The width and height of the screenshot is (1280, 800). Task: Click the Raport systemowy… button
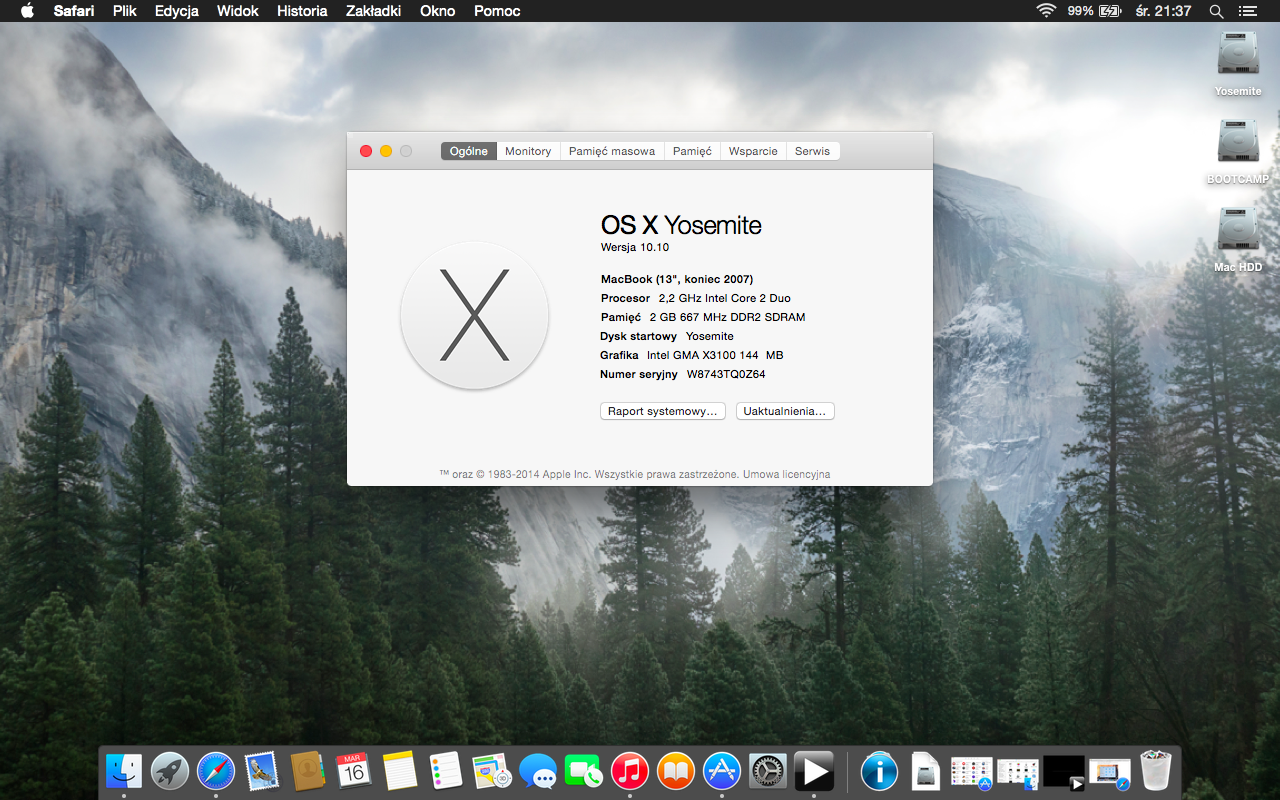click(663, 411)
